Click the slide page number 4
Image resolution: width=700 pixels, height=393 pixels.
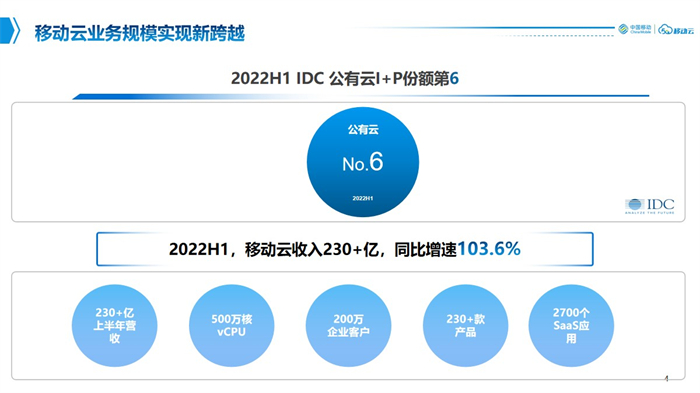[x=667, y=379]
